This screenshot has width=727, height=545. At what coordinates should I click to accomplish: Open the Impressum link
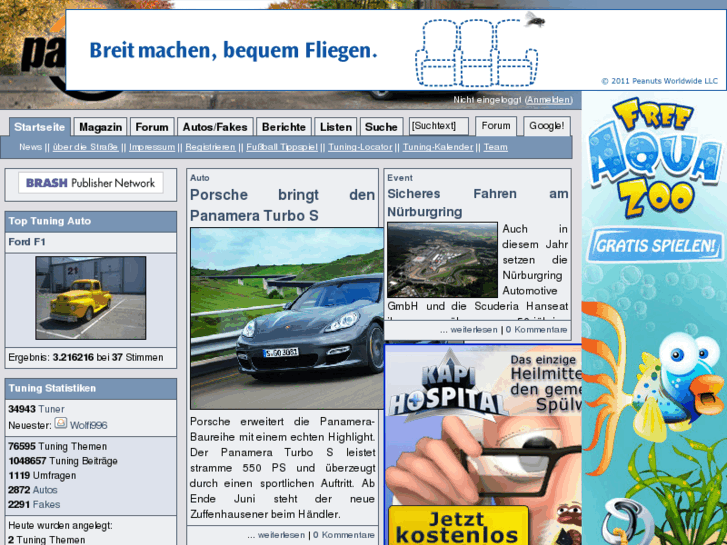[152, 147]
